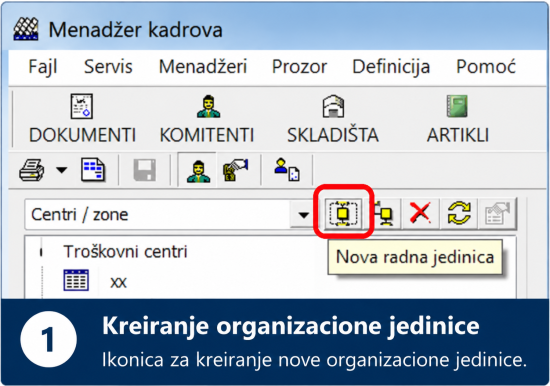Screen dimensions: 550x386
Task: Click the Nova radna jedinica icon
Action: pyautogui.click(x=343, y=213)
